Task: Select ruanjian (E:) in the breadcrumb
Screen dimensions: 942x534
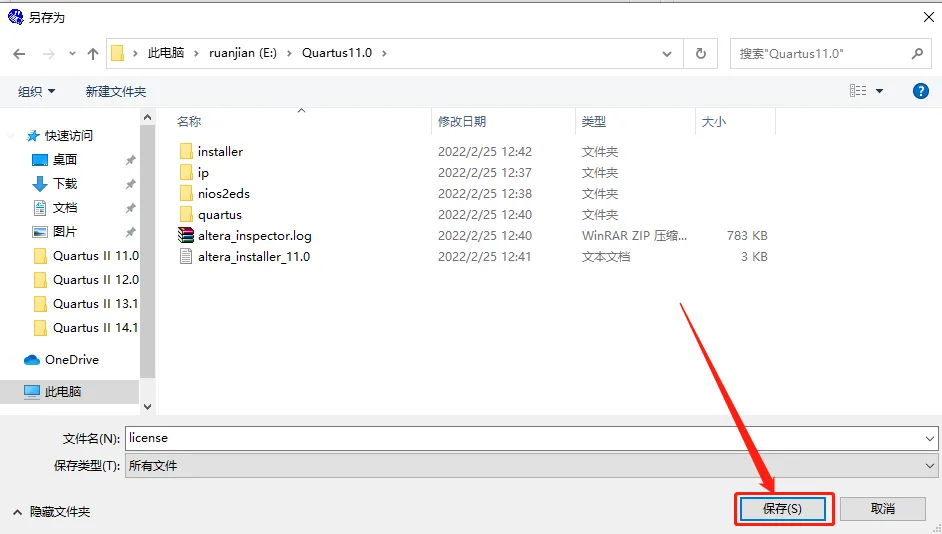Action: point(243,53)
